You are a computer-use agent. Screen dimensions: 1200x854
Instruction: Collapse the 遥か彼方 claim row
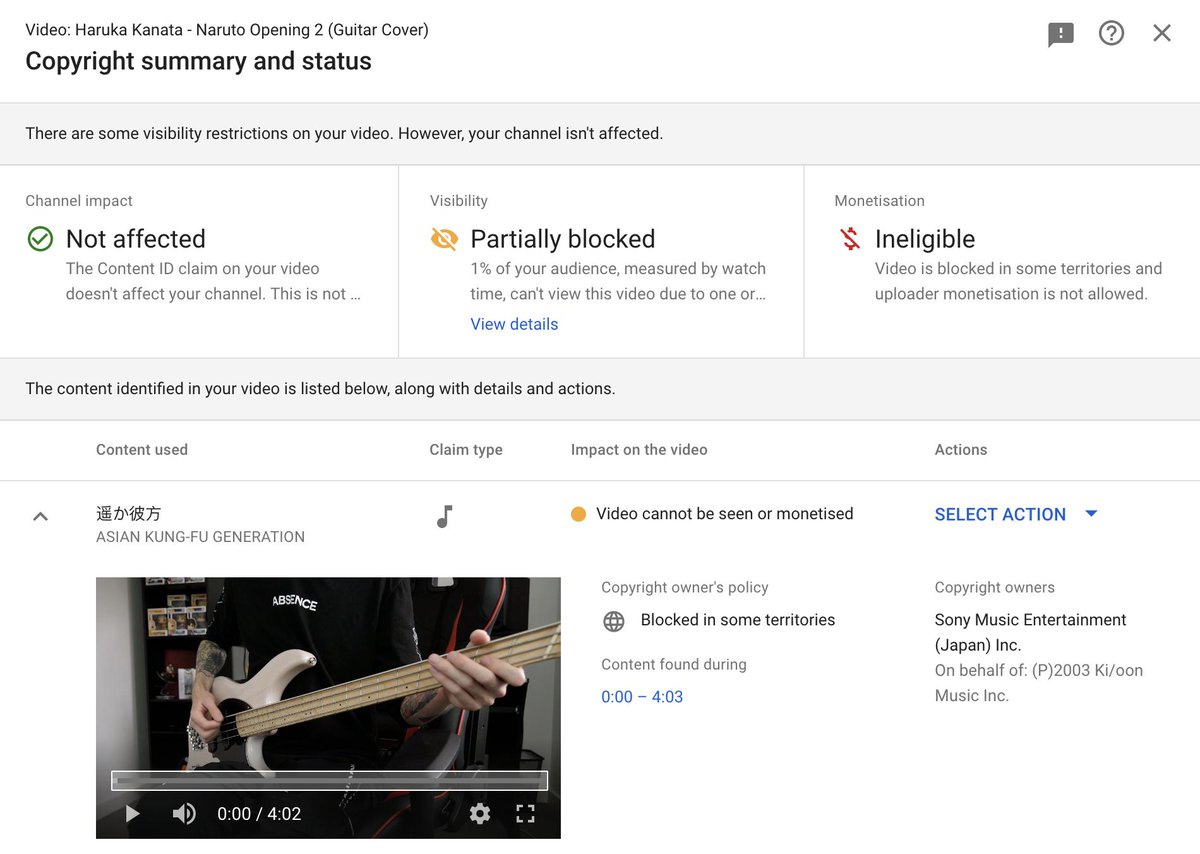click(40, 517)
